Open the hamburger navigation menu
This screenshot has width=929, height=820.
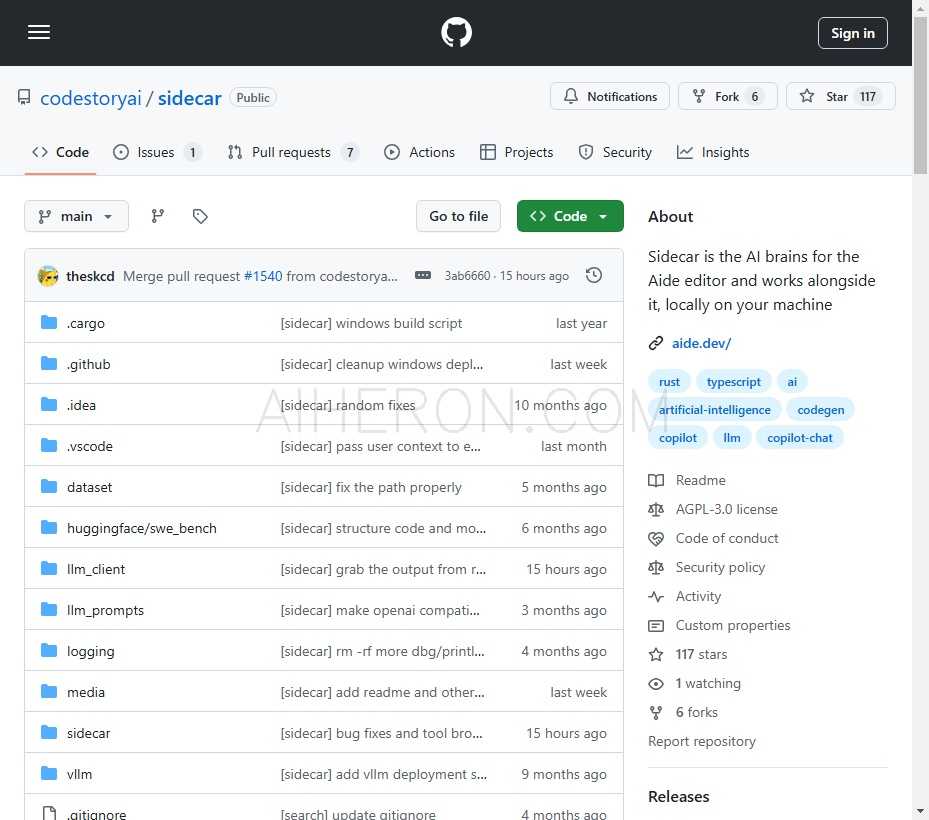(x=39, y=33)
